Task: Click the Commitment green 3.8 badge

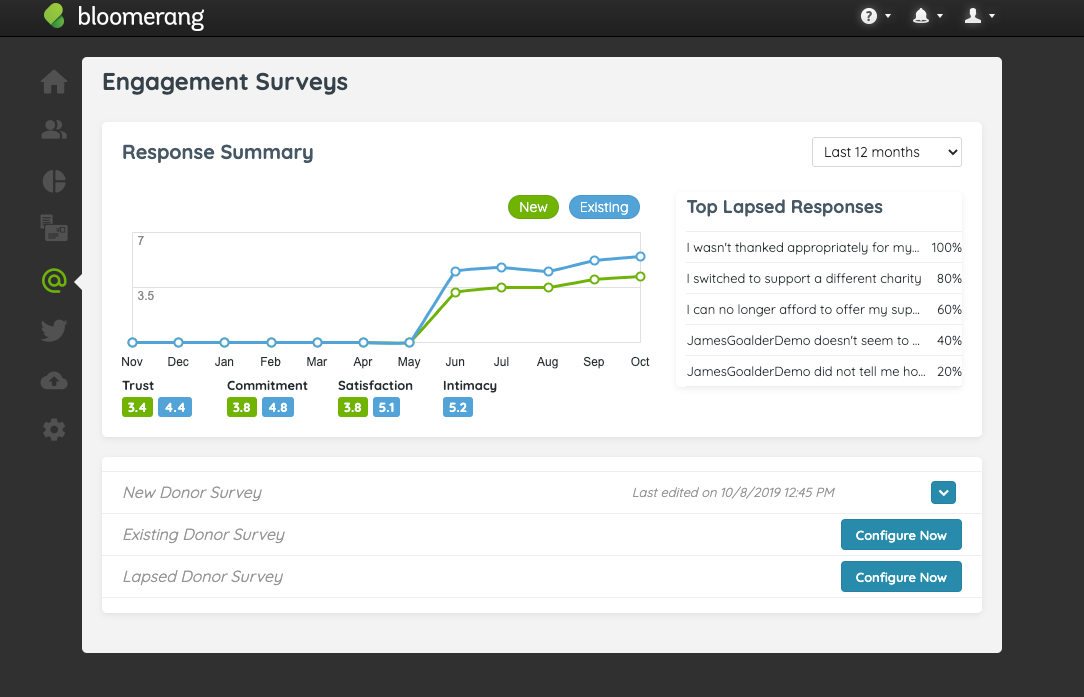Action: [242, 407]
